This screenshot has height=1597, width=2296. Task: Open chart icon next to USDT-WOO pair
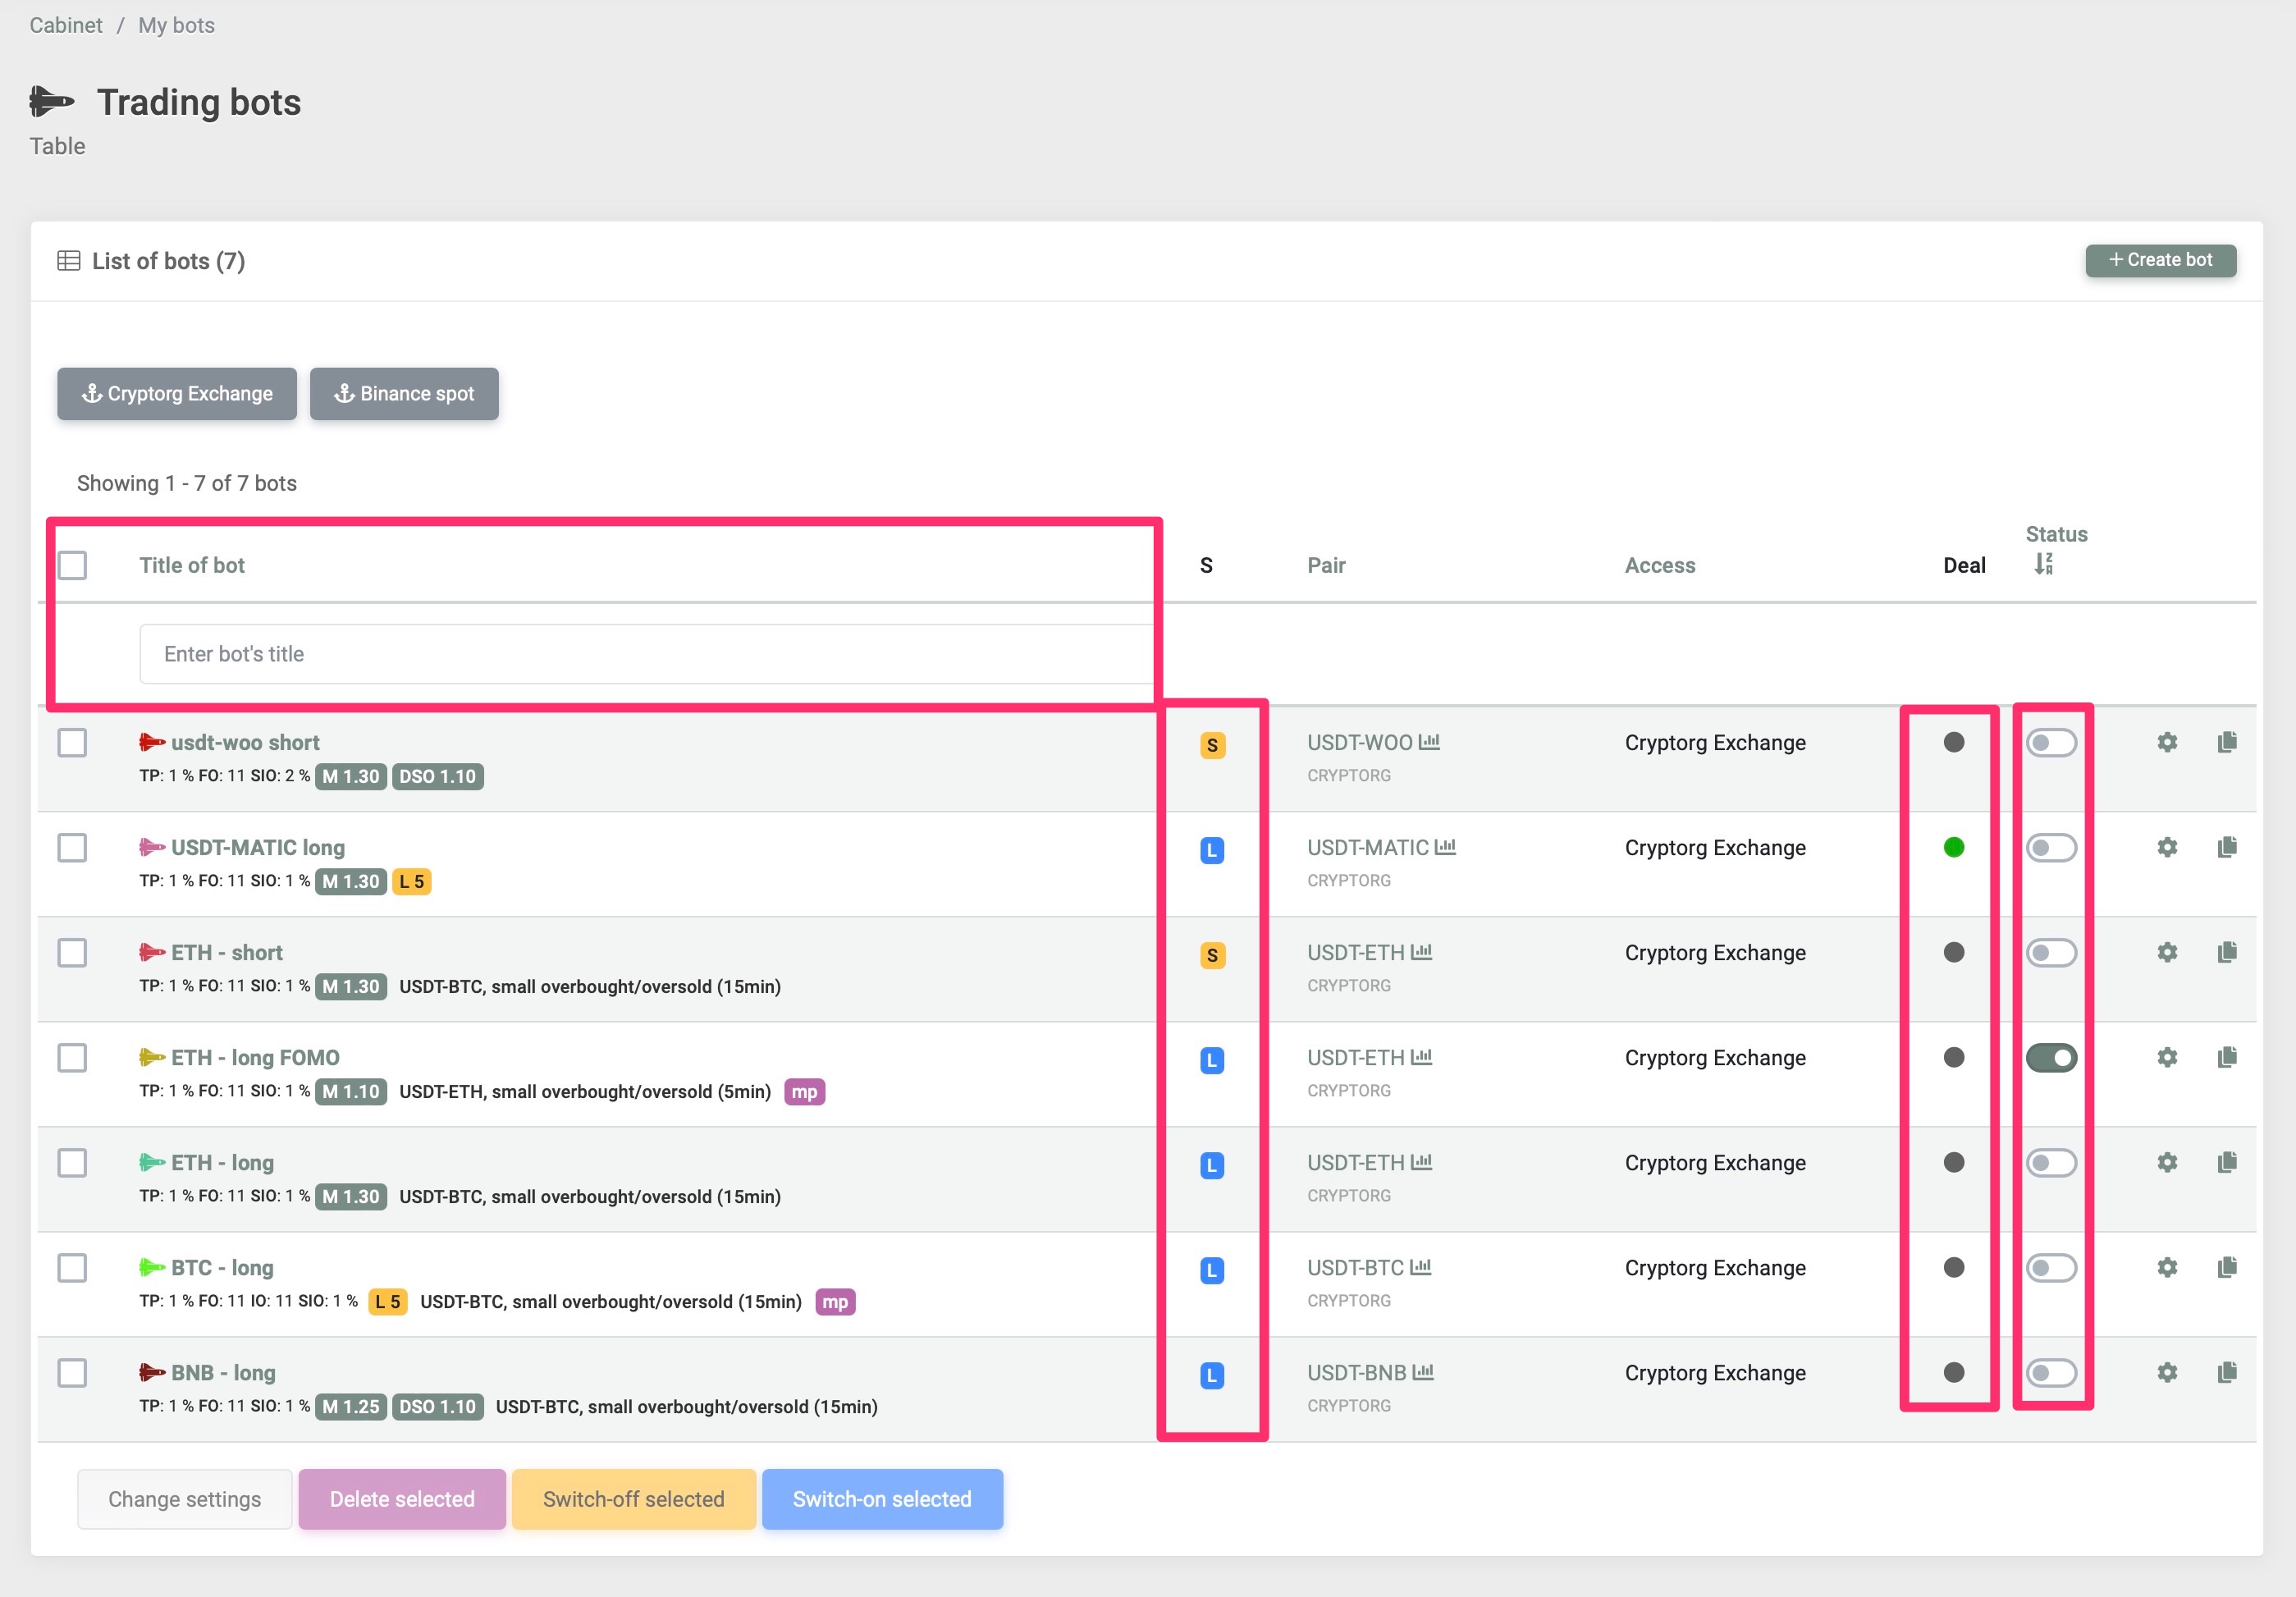pos(1429,742)
